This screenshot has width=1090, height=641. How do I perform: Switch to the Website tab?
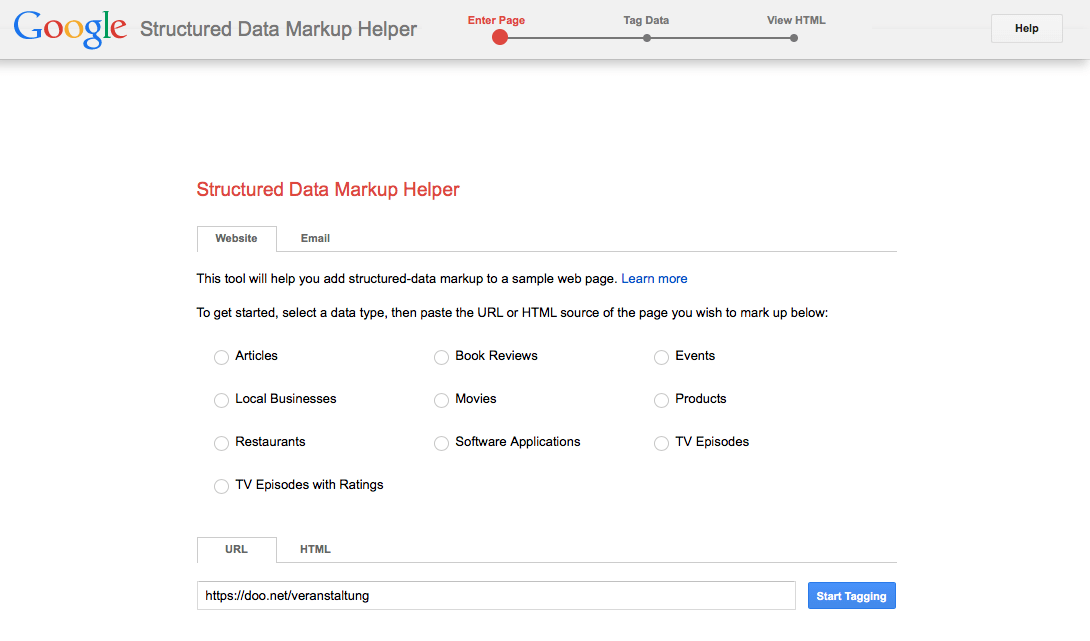click(x=236, y=238)
